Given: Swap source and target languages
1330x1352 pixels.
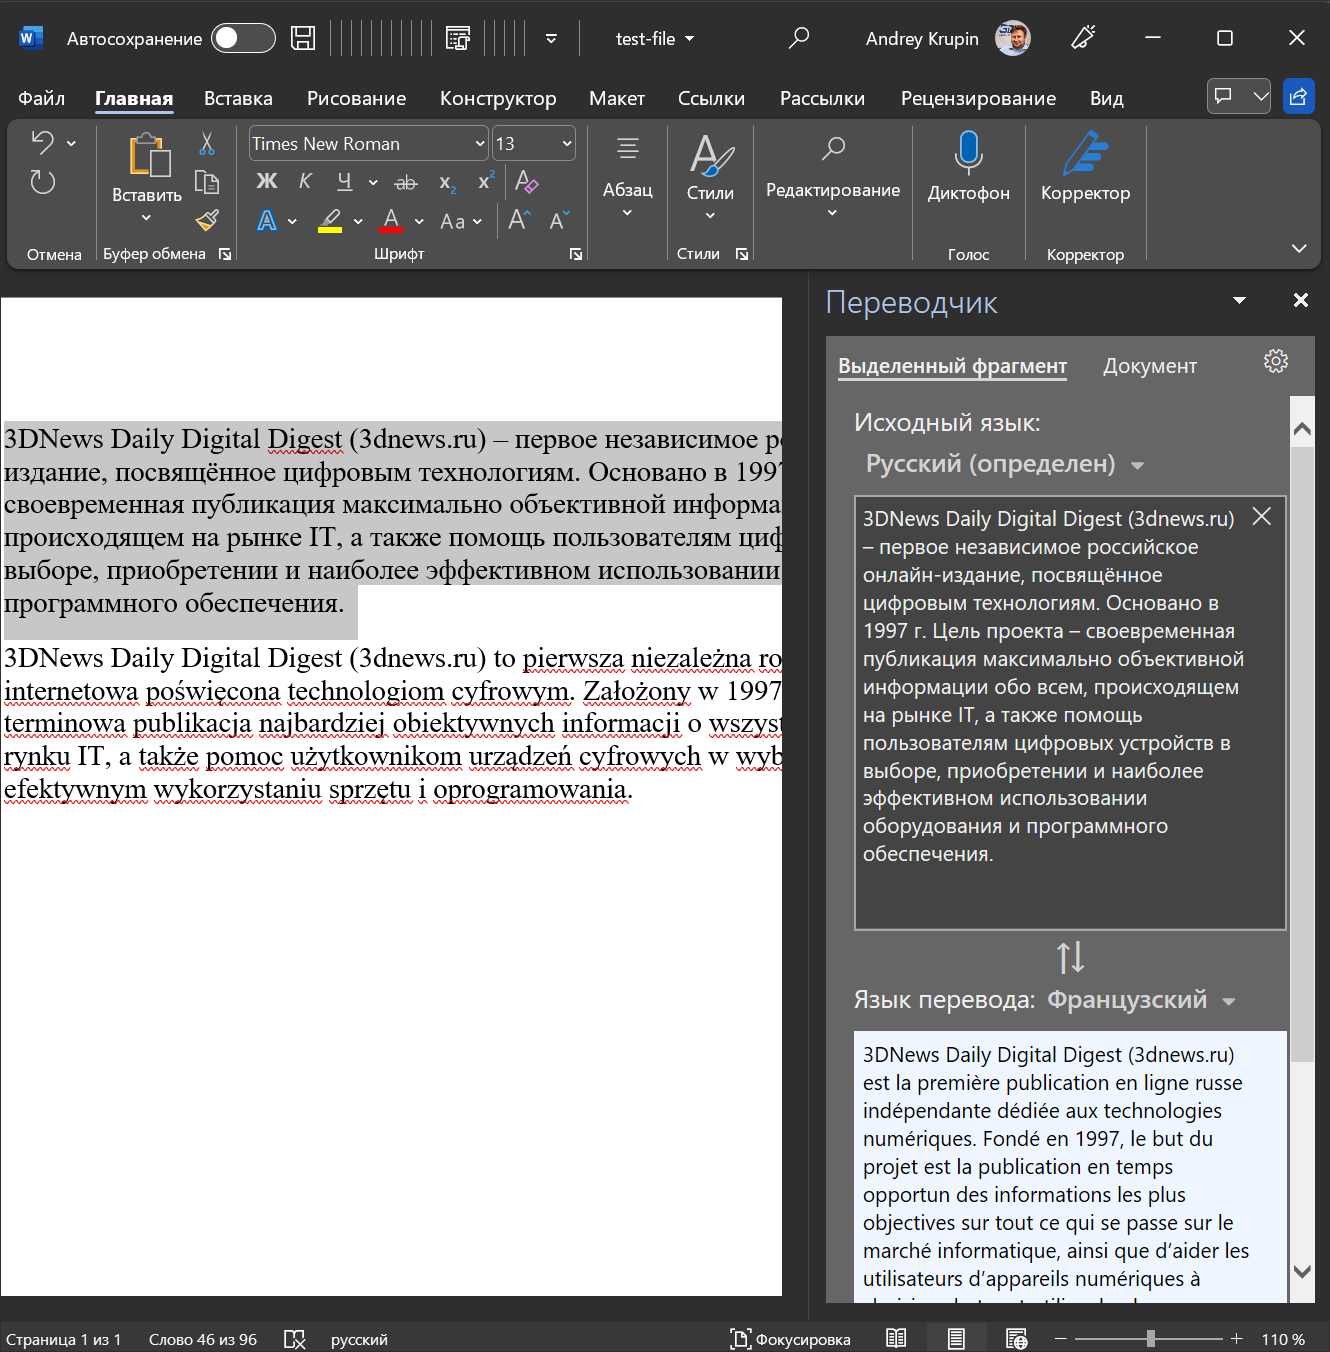Looking at the screenshot, I should click(1070, 957).
